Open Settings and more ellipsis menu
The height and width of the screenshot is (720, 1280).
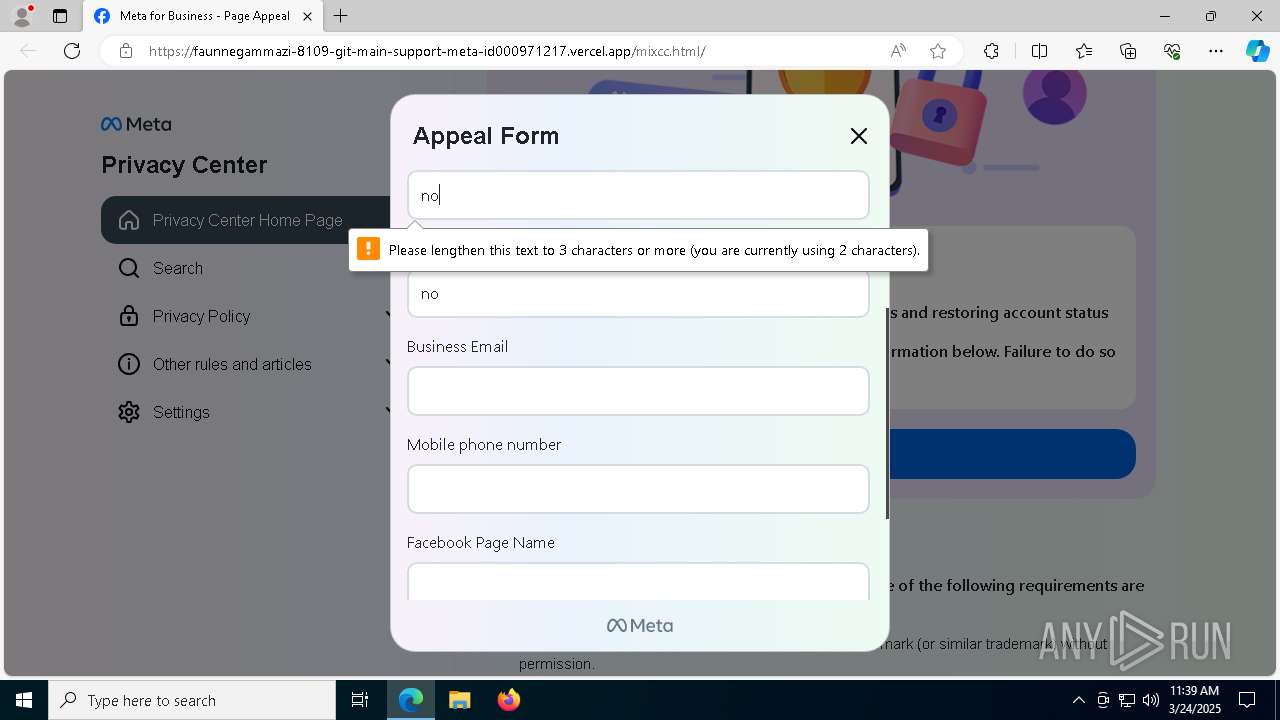click(x=1216, y=51)
